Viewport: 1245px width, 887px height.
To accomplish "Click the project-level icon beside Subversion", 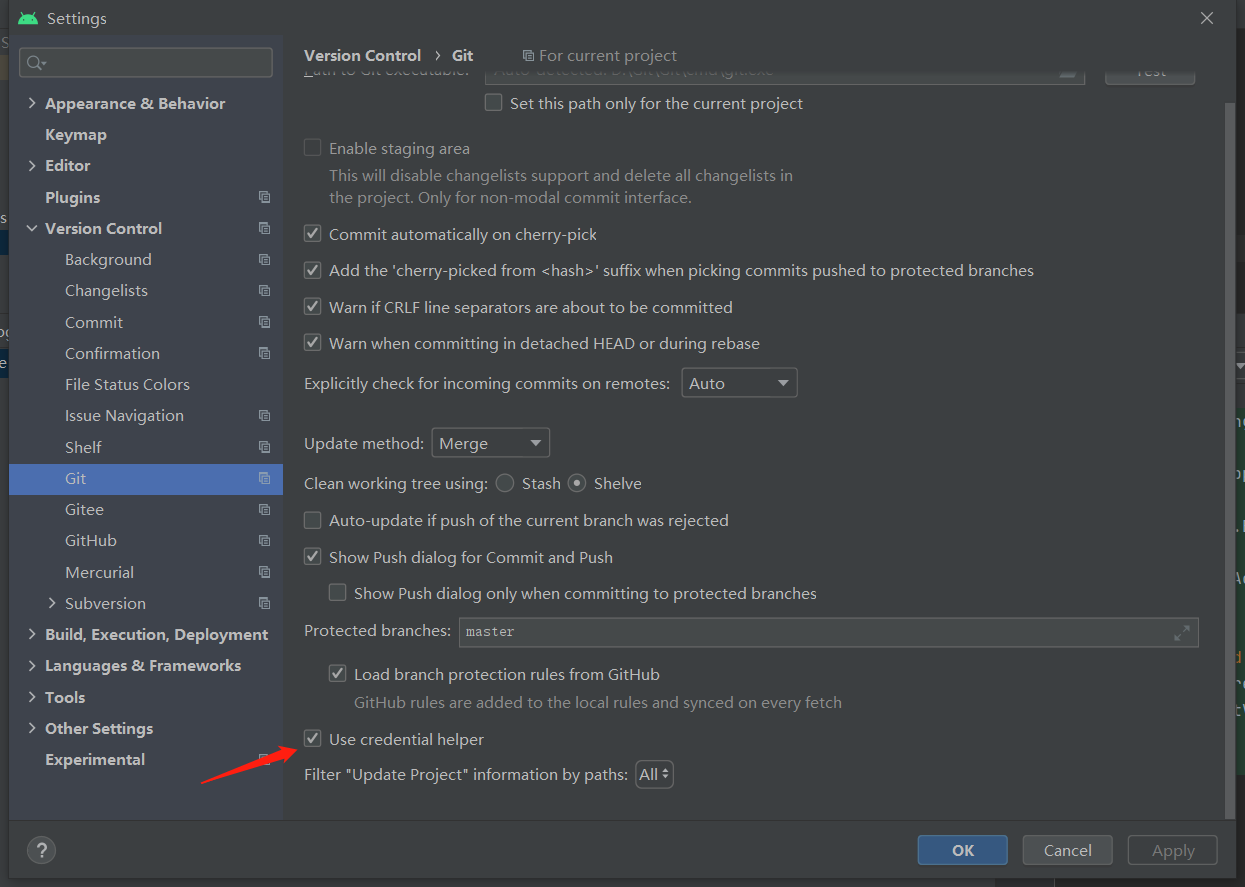I will coord(264,603).
